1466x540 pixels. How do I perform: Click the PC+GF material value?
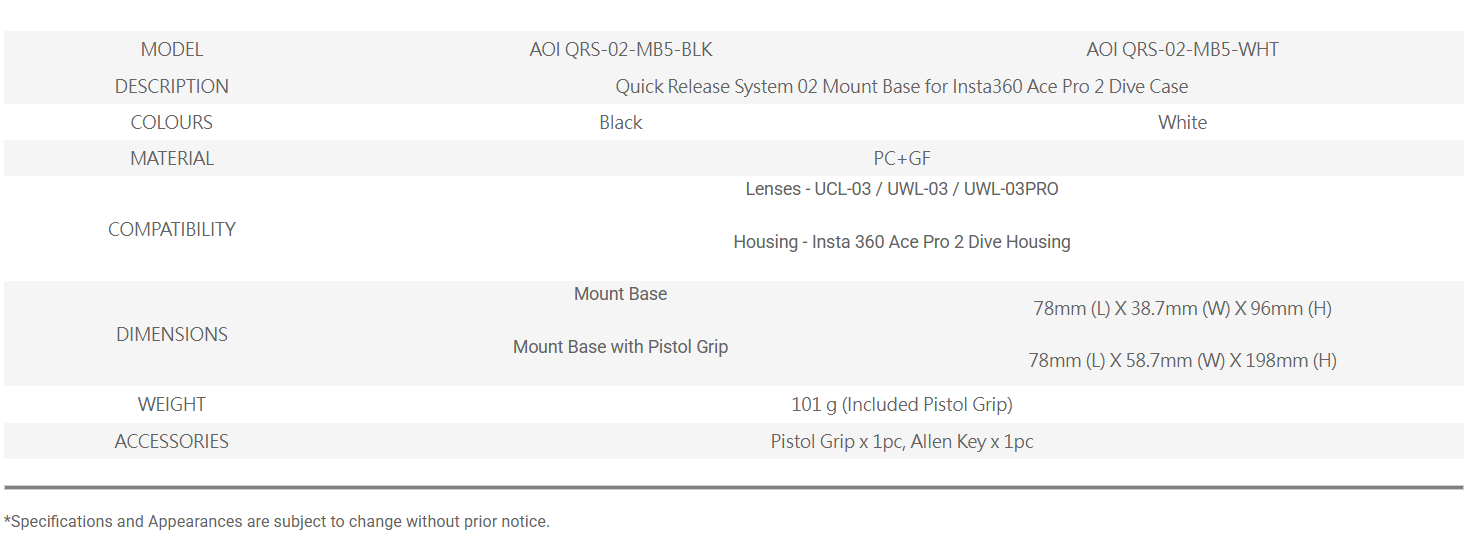point(902,158)
